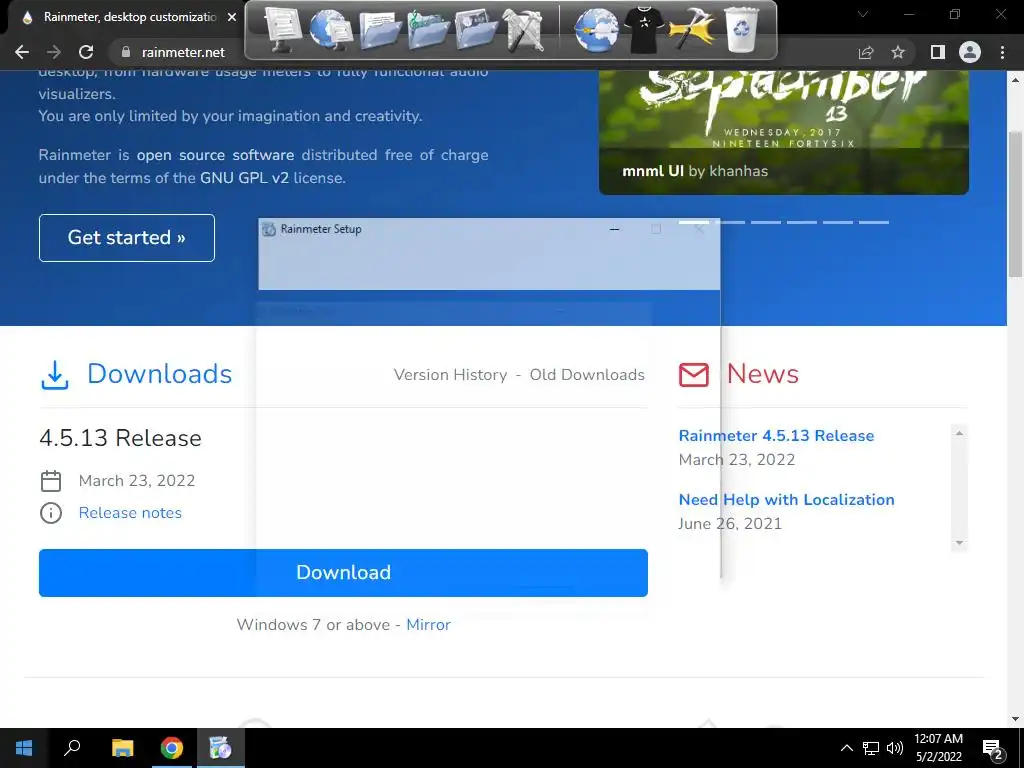Reload the rainmeter.net page
Viewport: 1024px width, 768px height.
86,52
